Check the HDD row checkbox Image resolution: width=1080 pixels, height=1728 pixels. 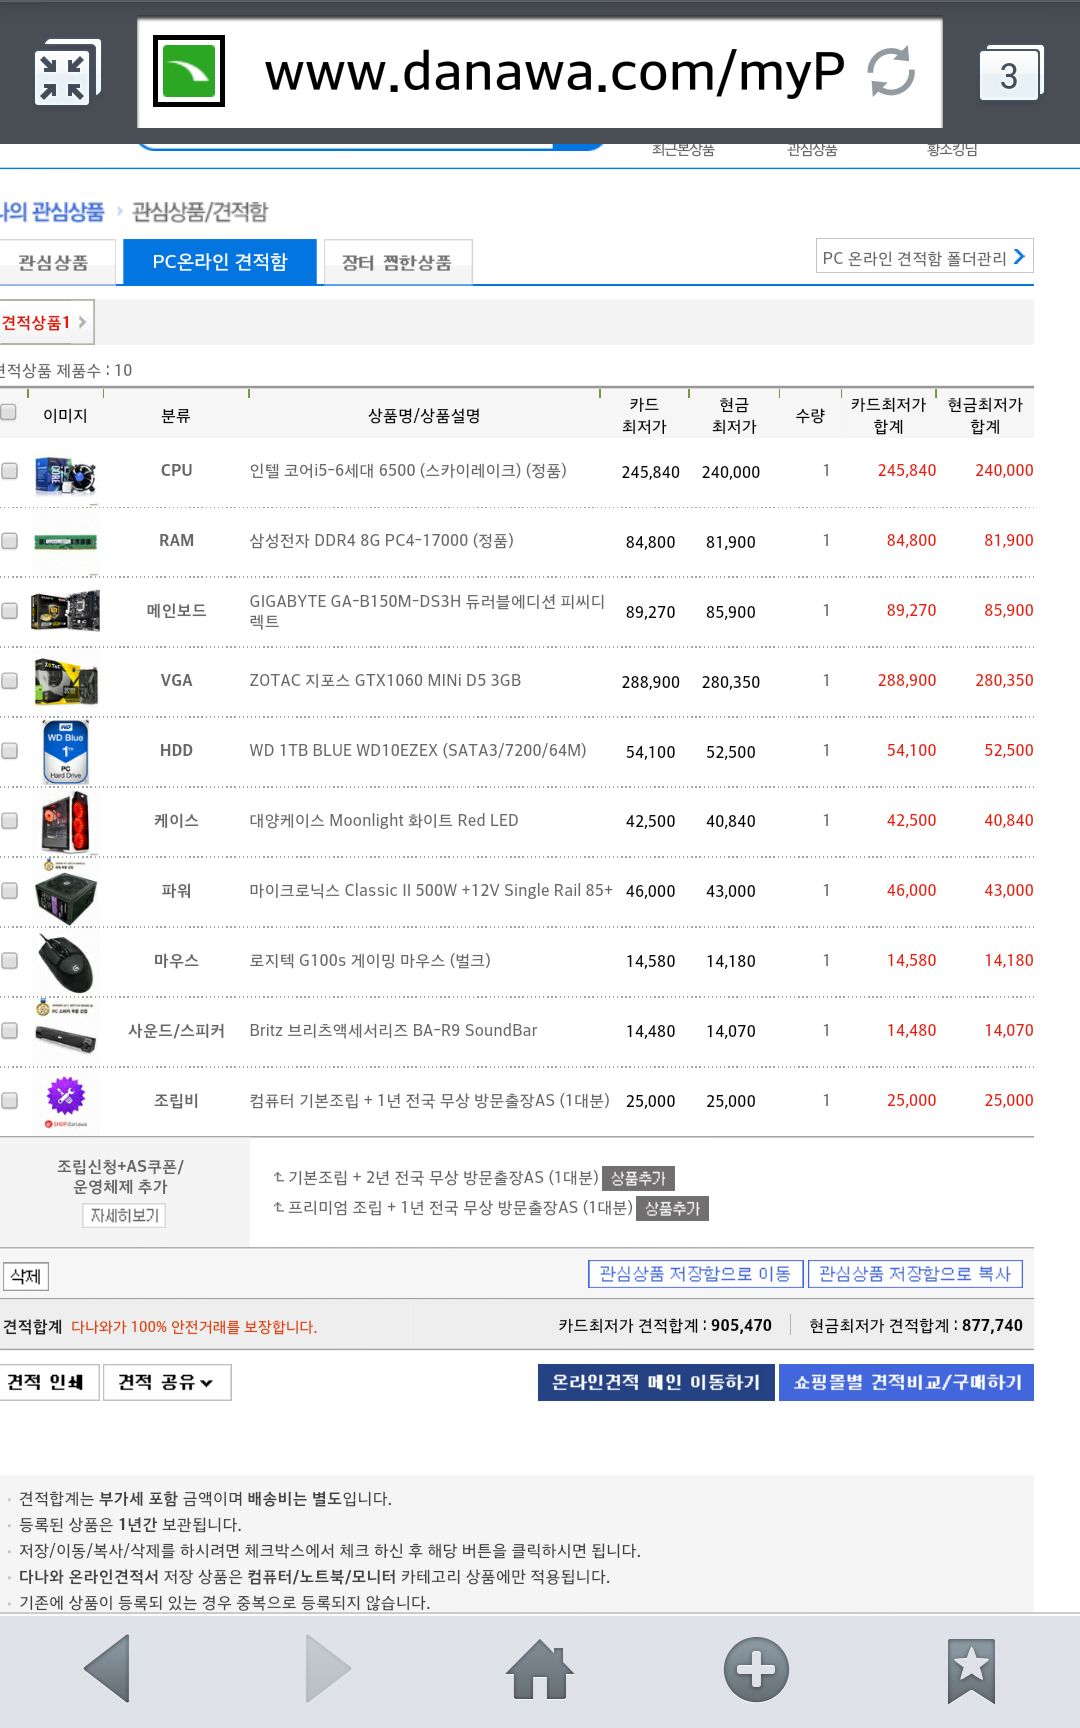click(9, 750)
